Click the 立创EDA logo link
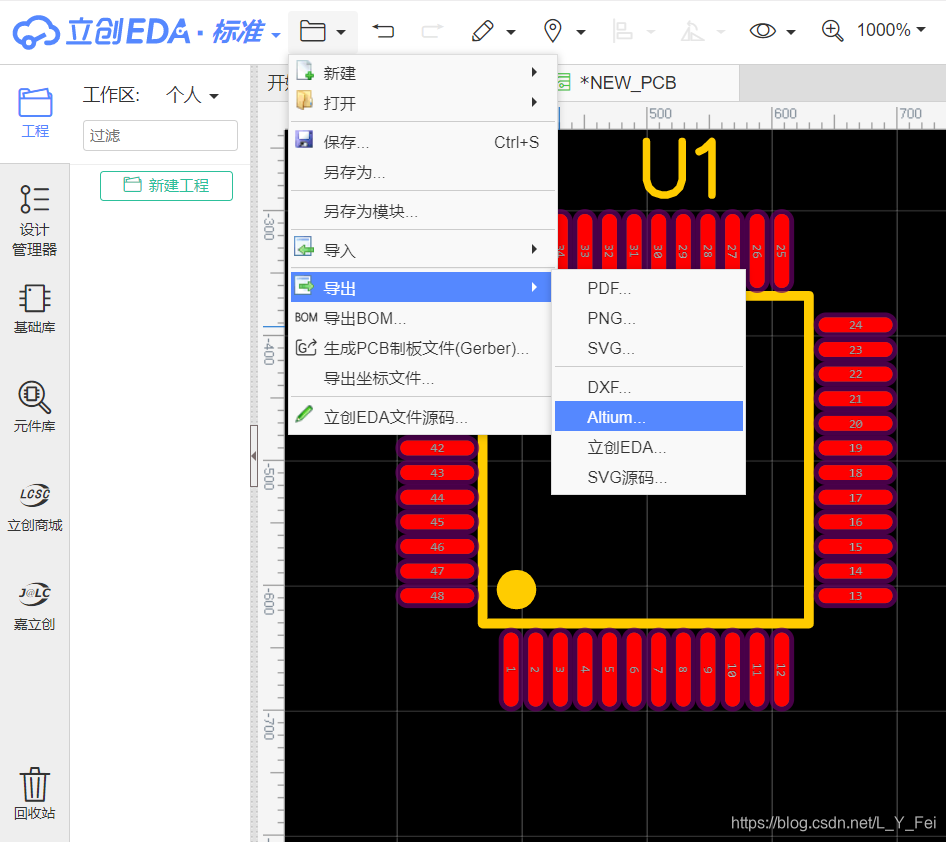This screenshot has width=946, height=842. click(127, 32)
